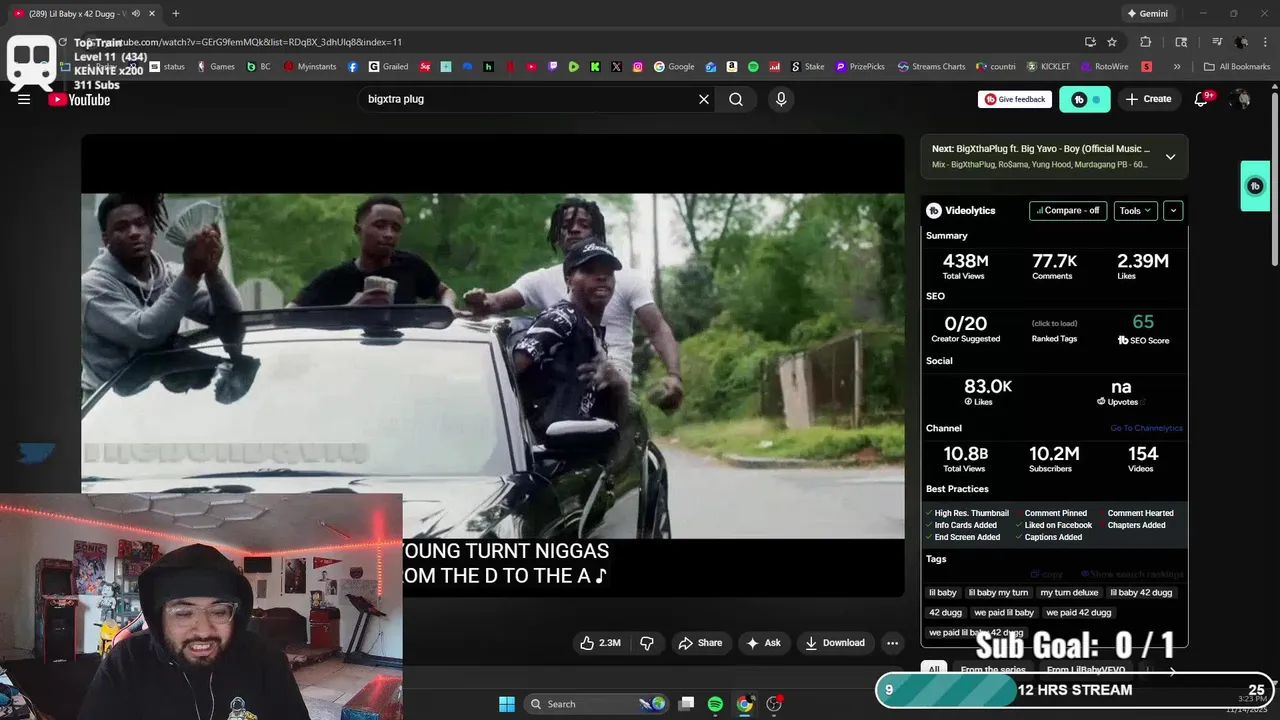This screenshot has height=720, width=1280.
Task: Open the Kick bookmark icon
Action: pyautogui.click(x=595, y=67)
